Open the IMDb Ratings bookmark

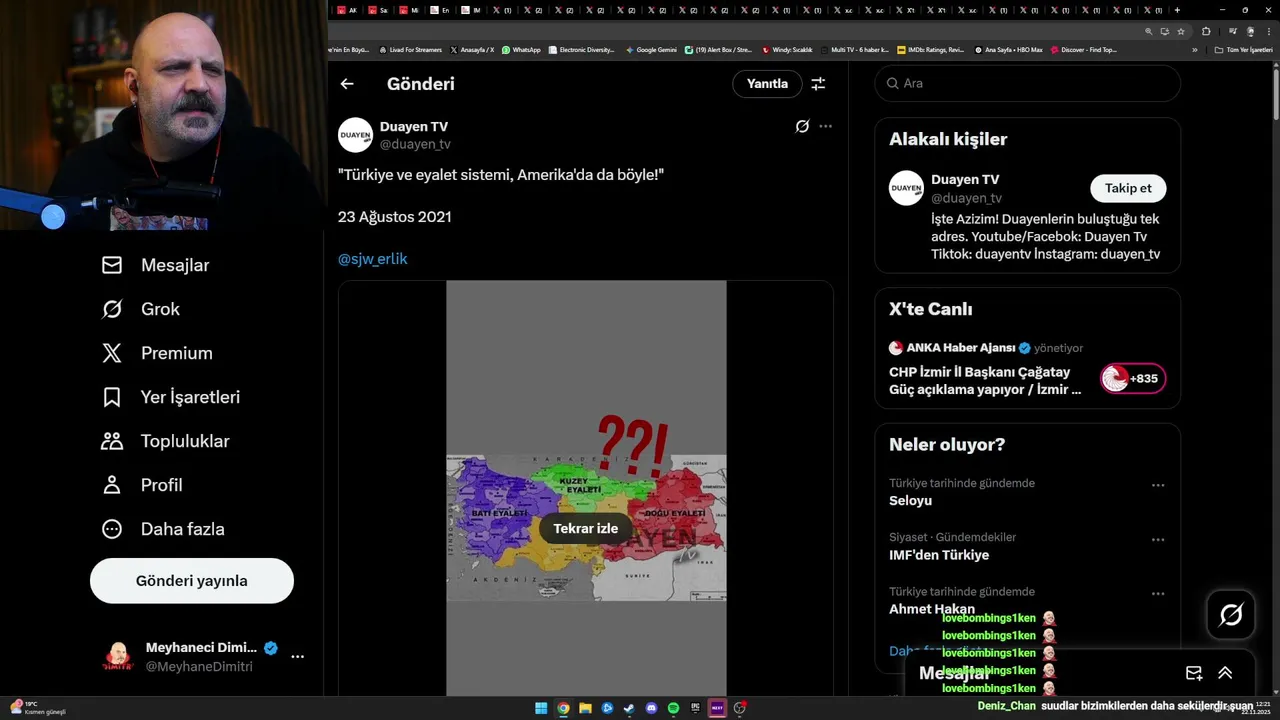point(930,49)
